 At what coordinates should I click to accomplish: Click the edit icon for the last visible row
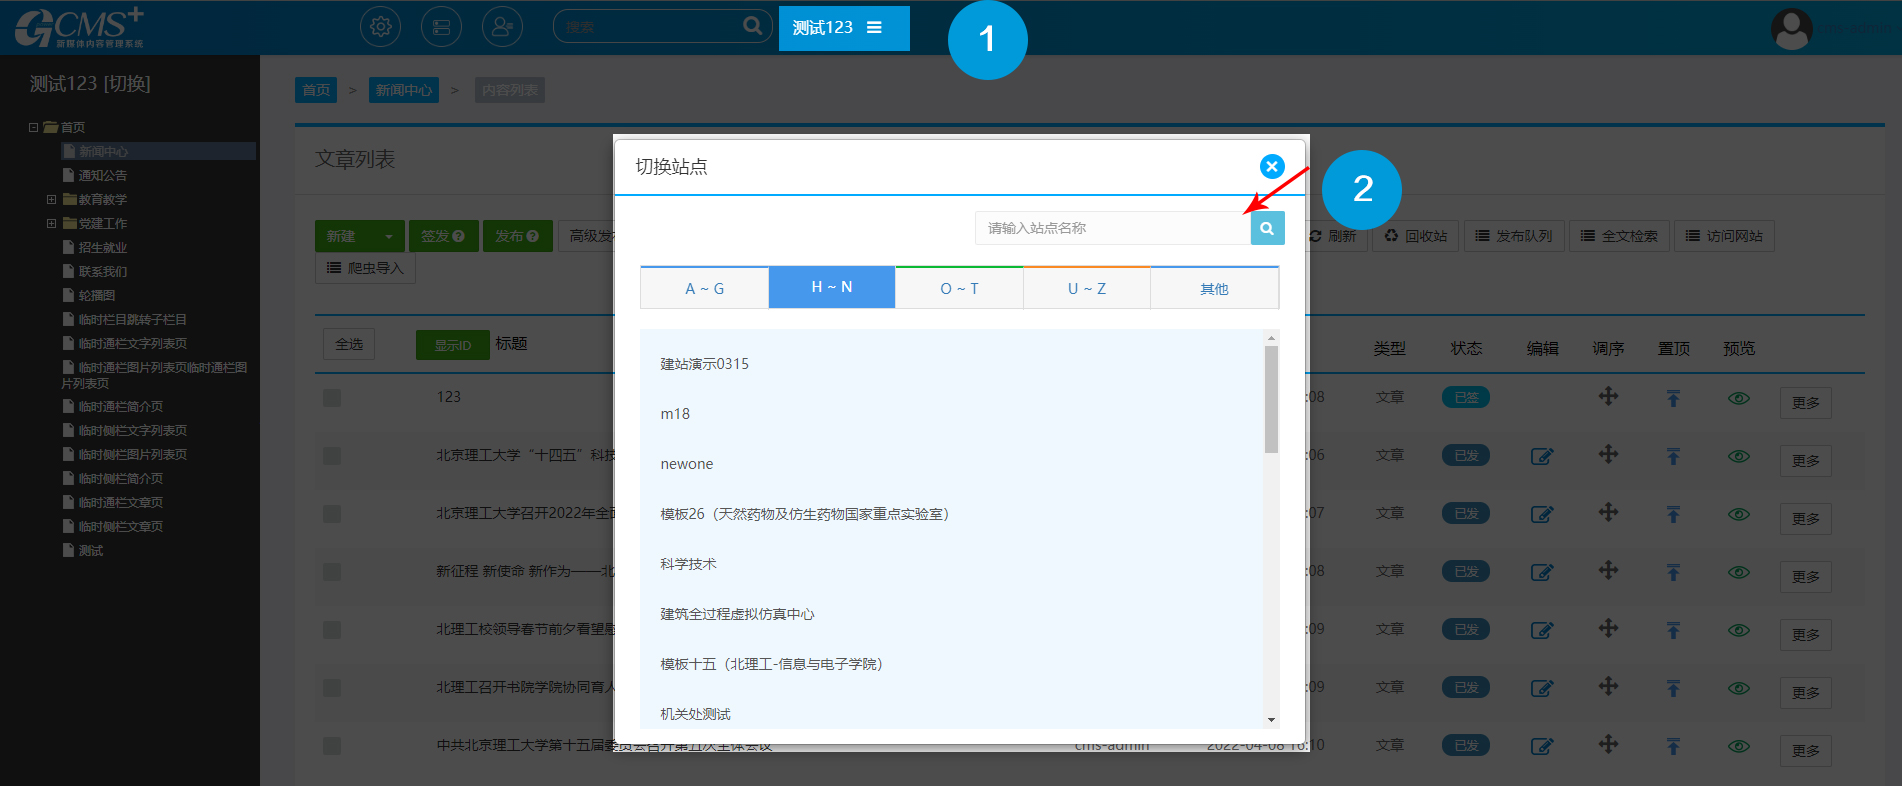[1542, 746]
